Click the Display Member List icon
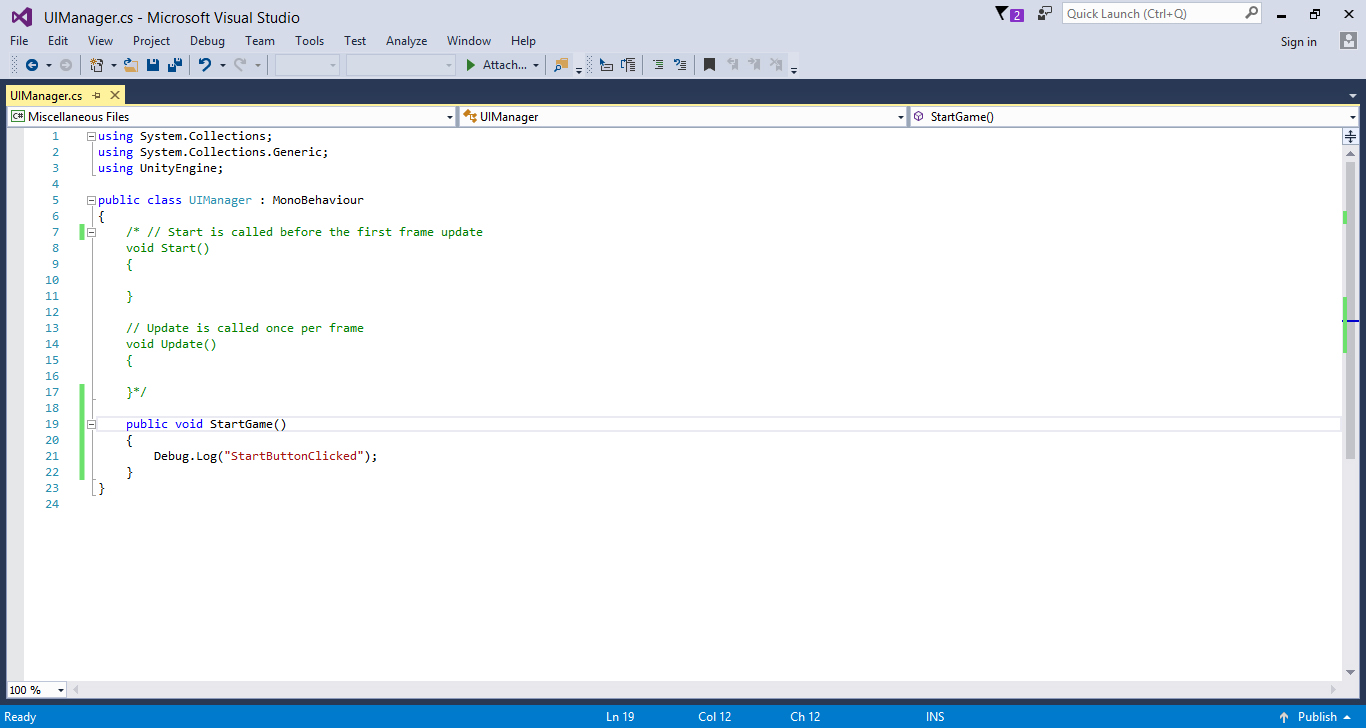 click(606, 65)
